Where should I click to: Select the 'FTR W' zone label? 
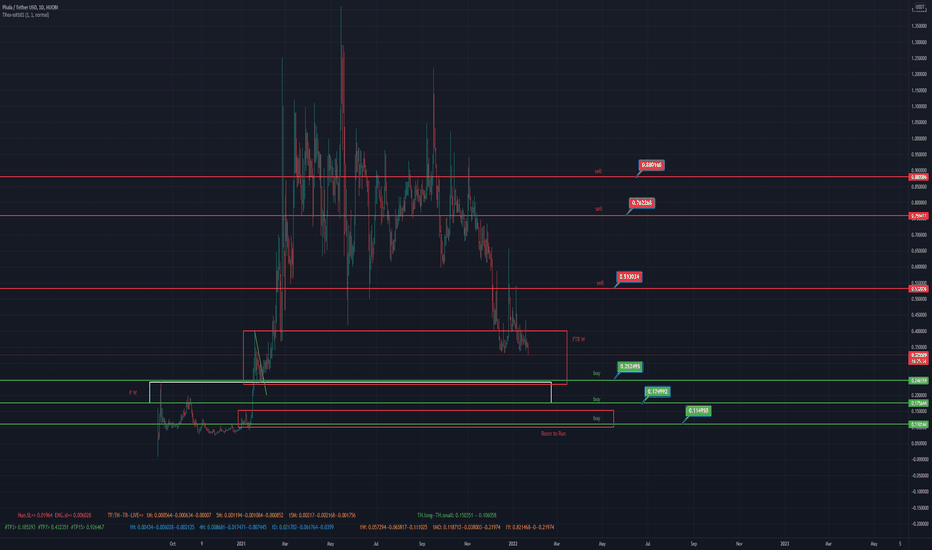coord(578,340)
